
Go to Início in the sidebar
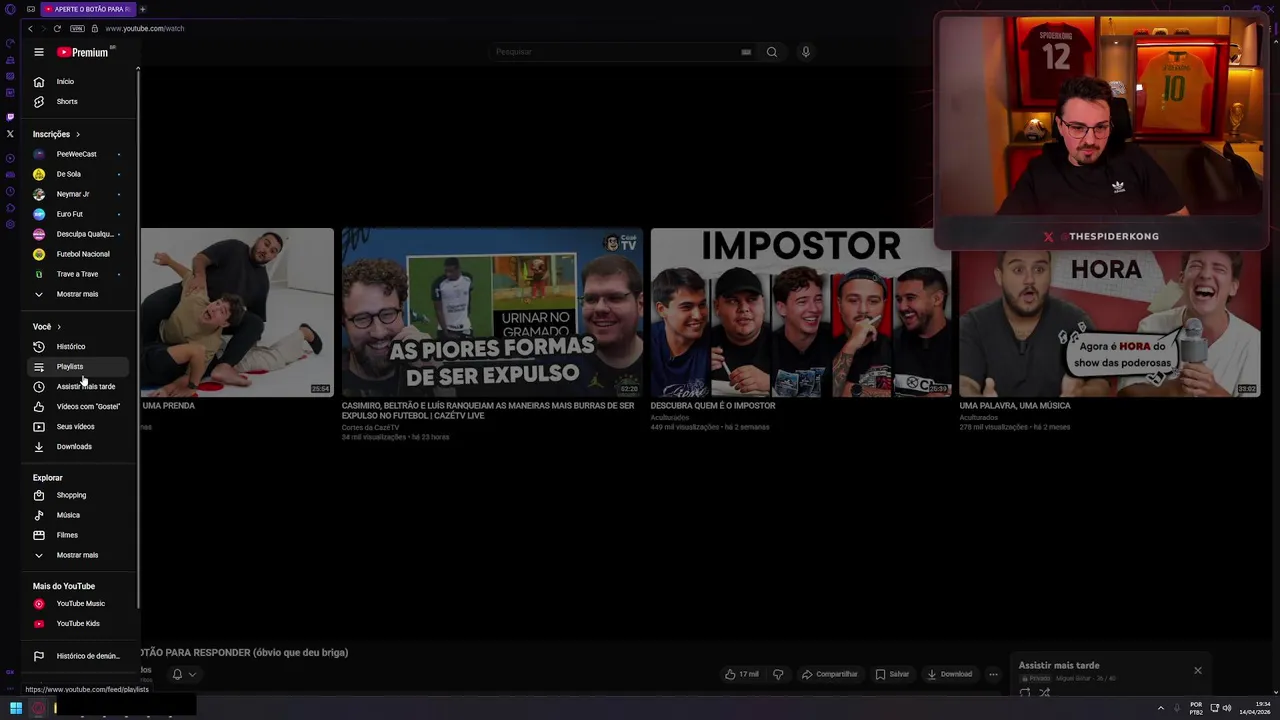coord(80,81)
